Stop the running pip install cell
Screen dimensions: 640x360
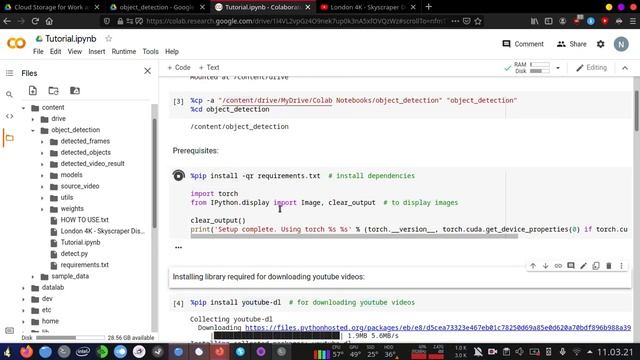(x=178, y=176)
